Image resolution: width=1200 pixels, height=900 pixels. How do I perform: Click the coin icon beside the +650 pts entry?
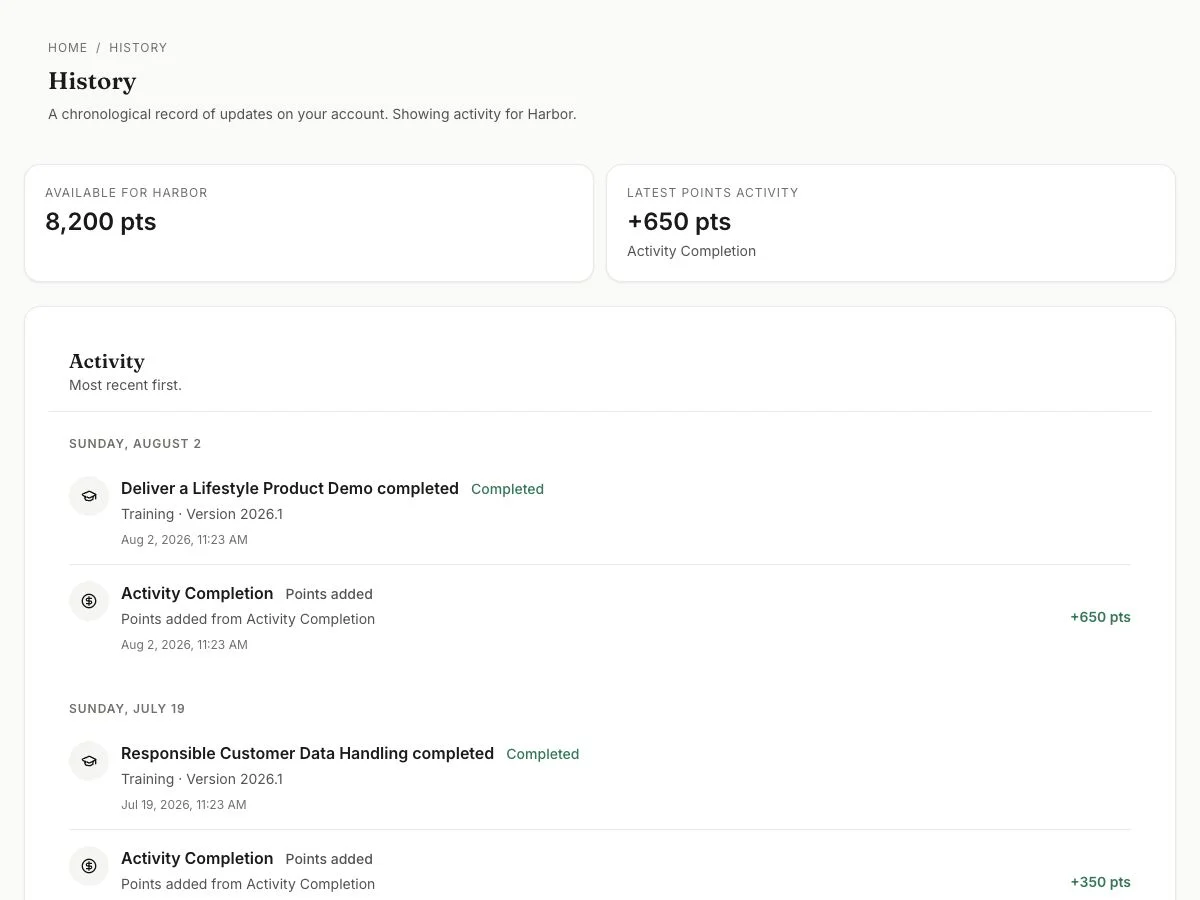click(x=89, y=601)
